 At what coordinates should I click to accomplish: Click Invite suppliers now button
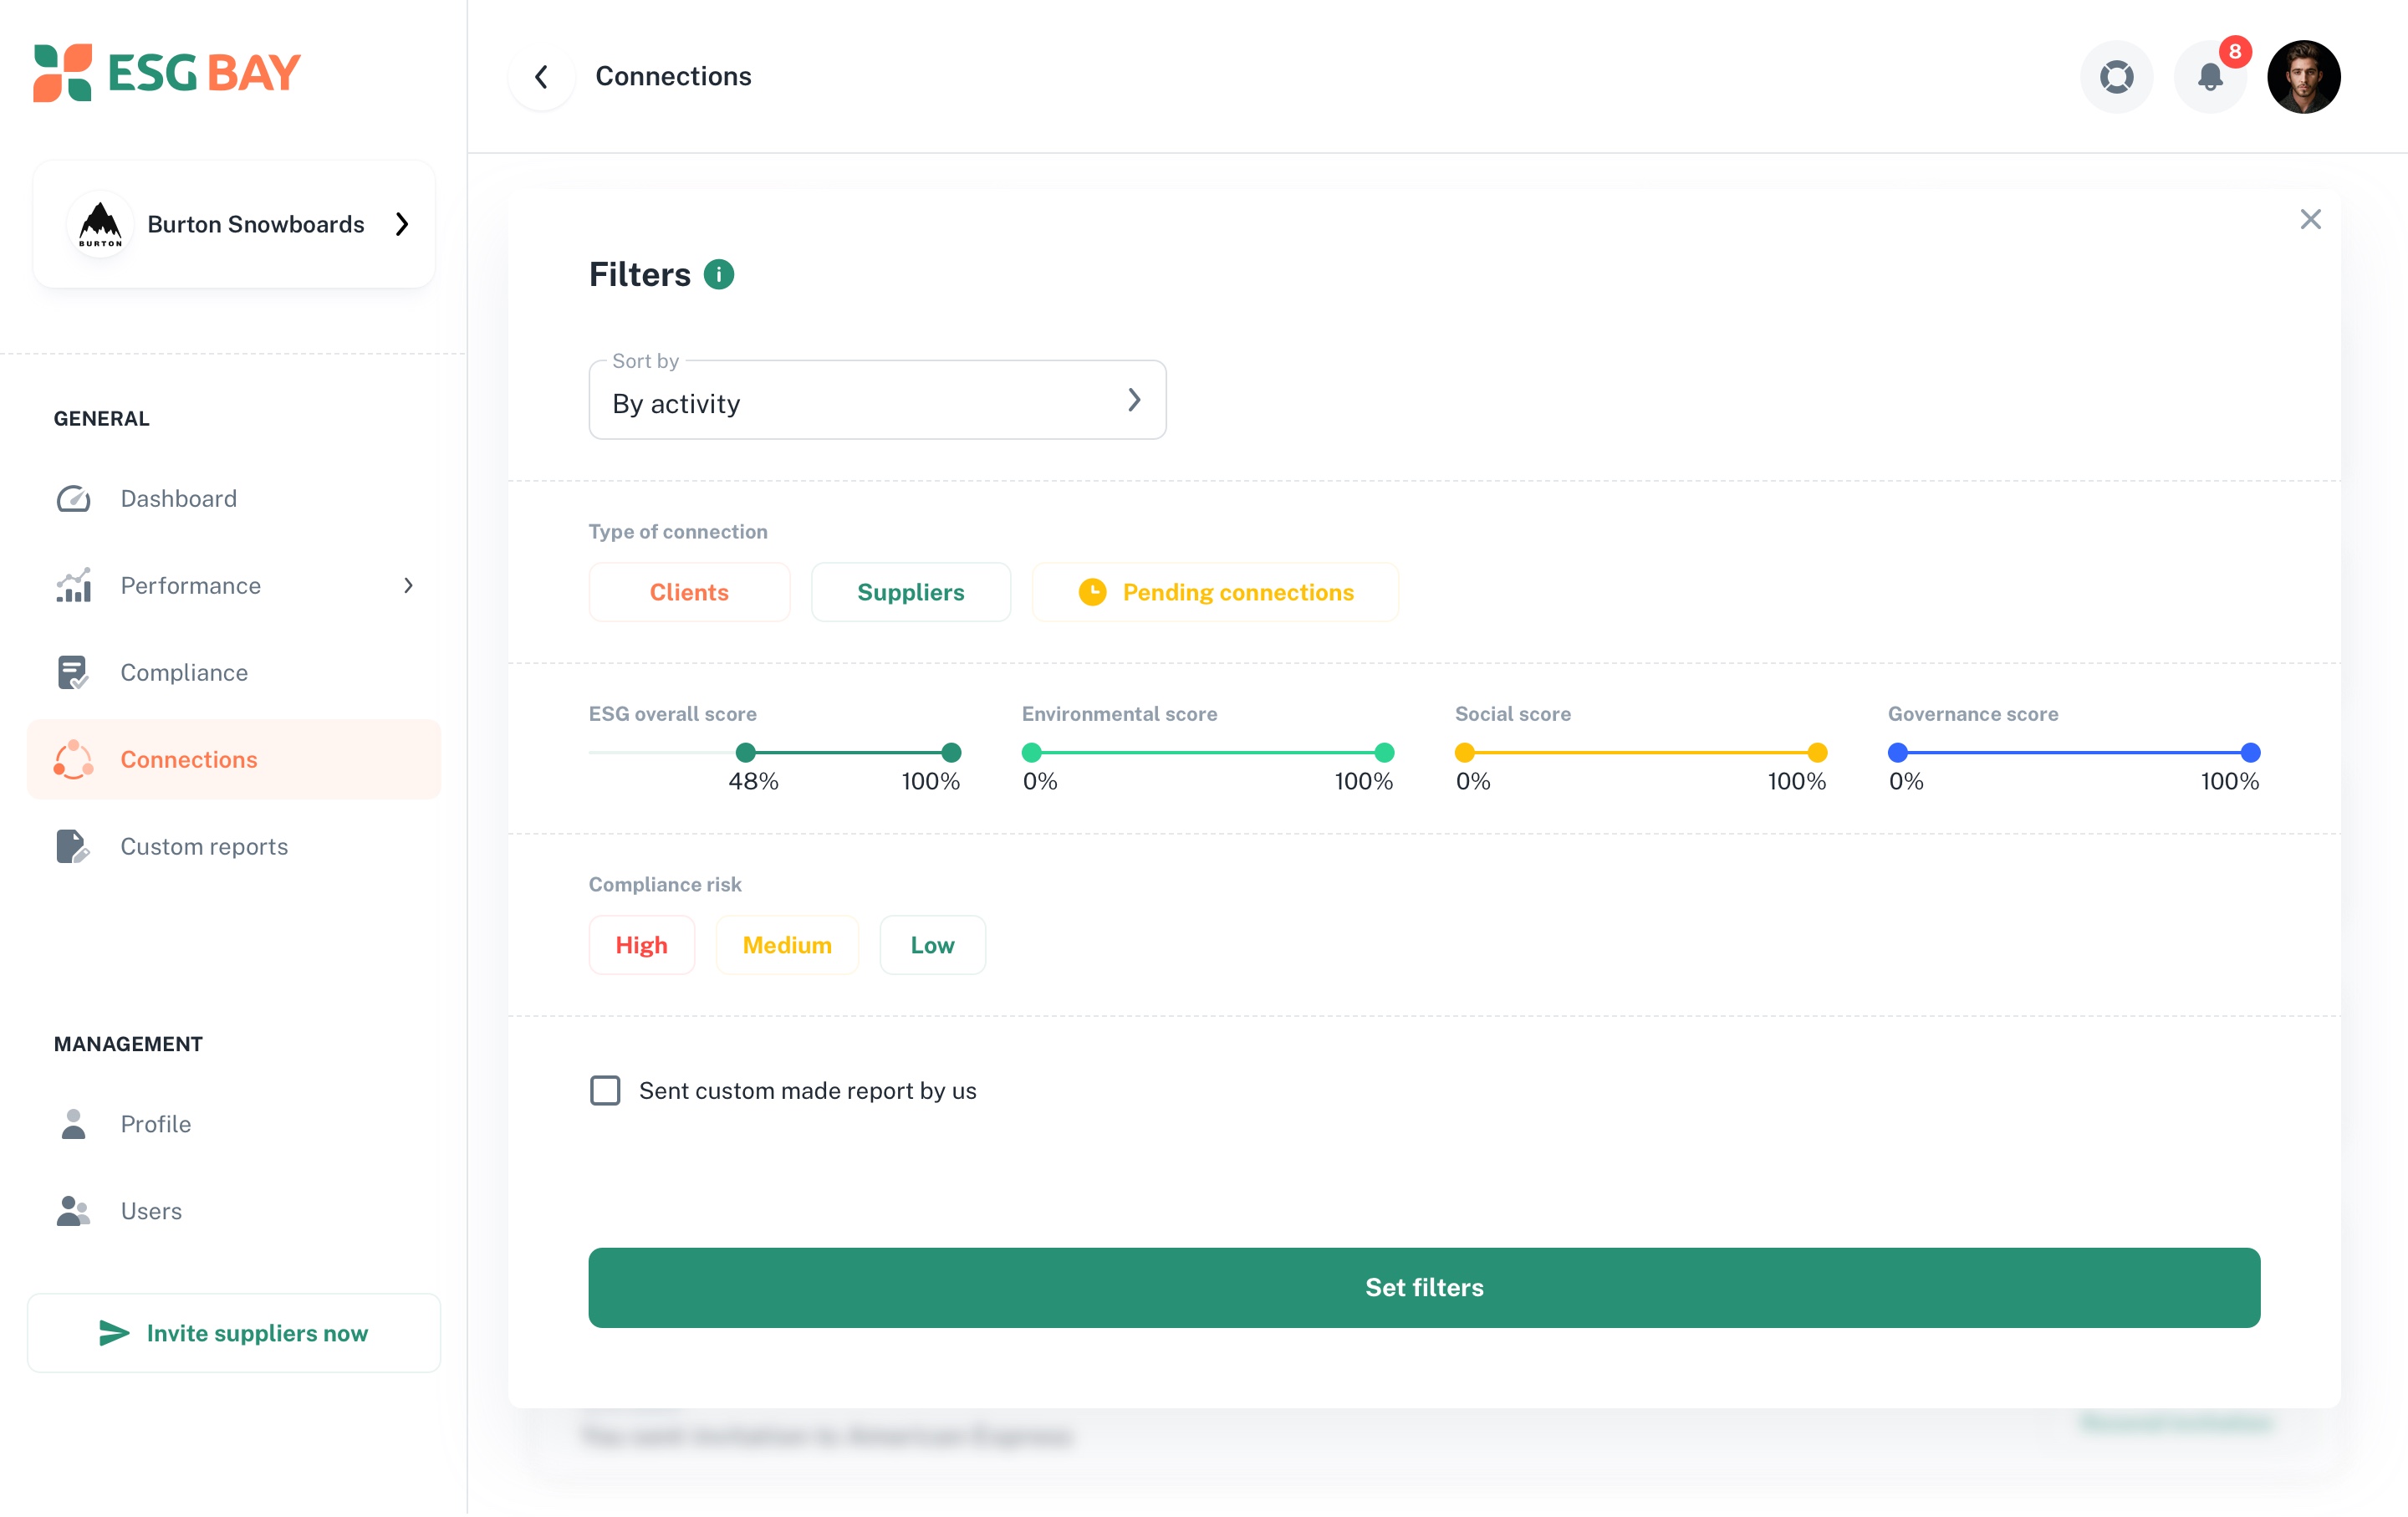pyautogui.click(x=234, y=1334)
